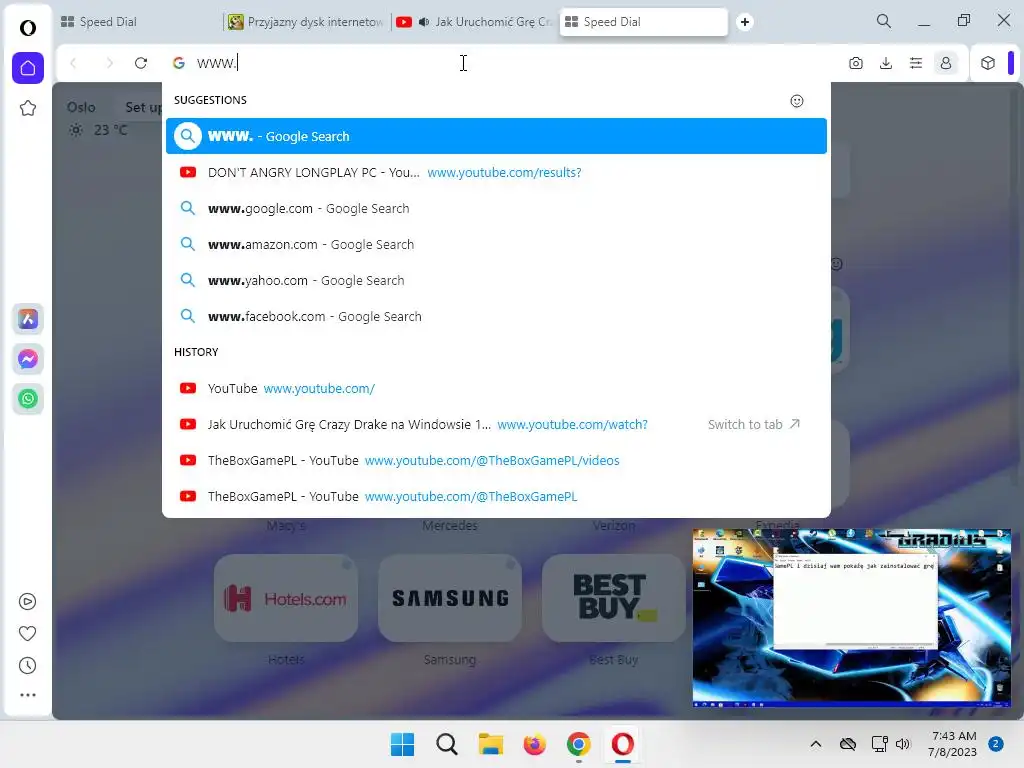This screenshot has height=768, width=1024.
Task: Choose www.facebook.com search suggestion
Action: coord(496,316)
